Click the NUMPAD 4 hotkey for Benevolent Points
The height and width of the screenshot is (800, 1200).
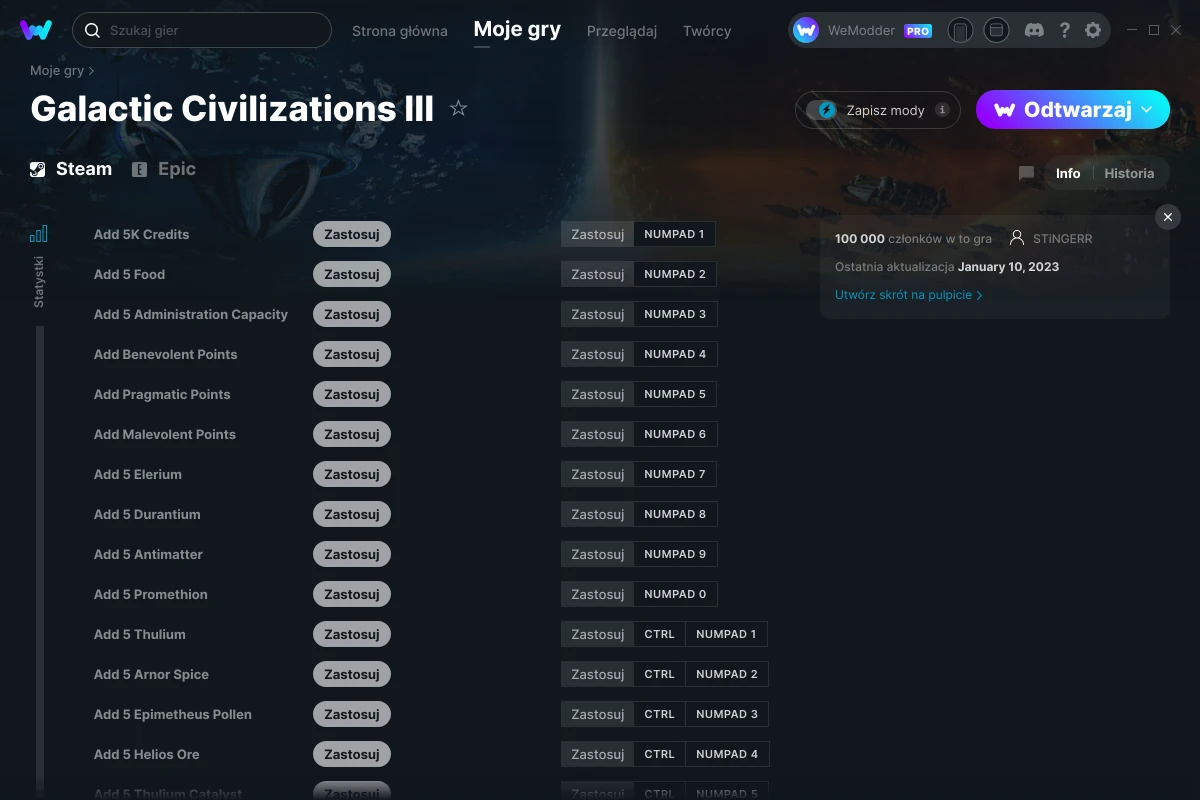click(675, 354)
